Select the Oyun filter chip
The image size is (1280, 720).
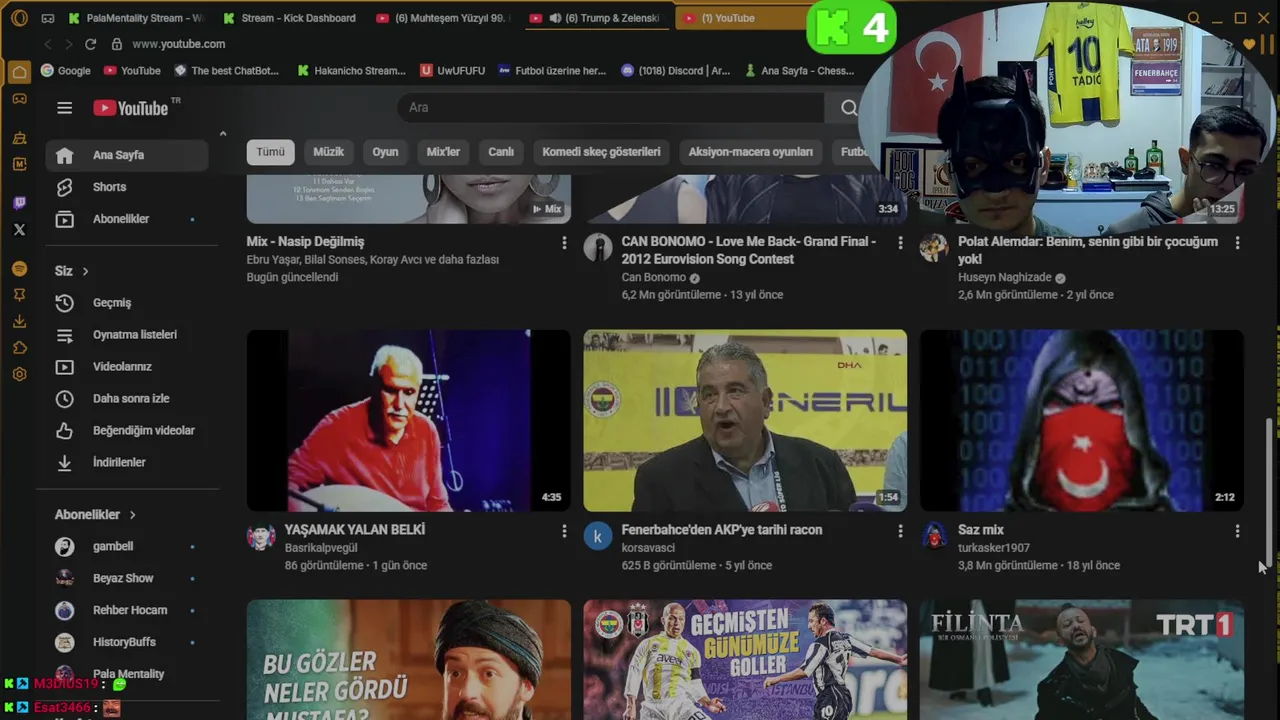(385, 152)
